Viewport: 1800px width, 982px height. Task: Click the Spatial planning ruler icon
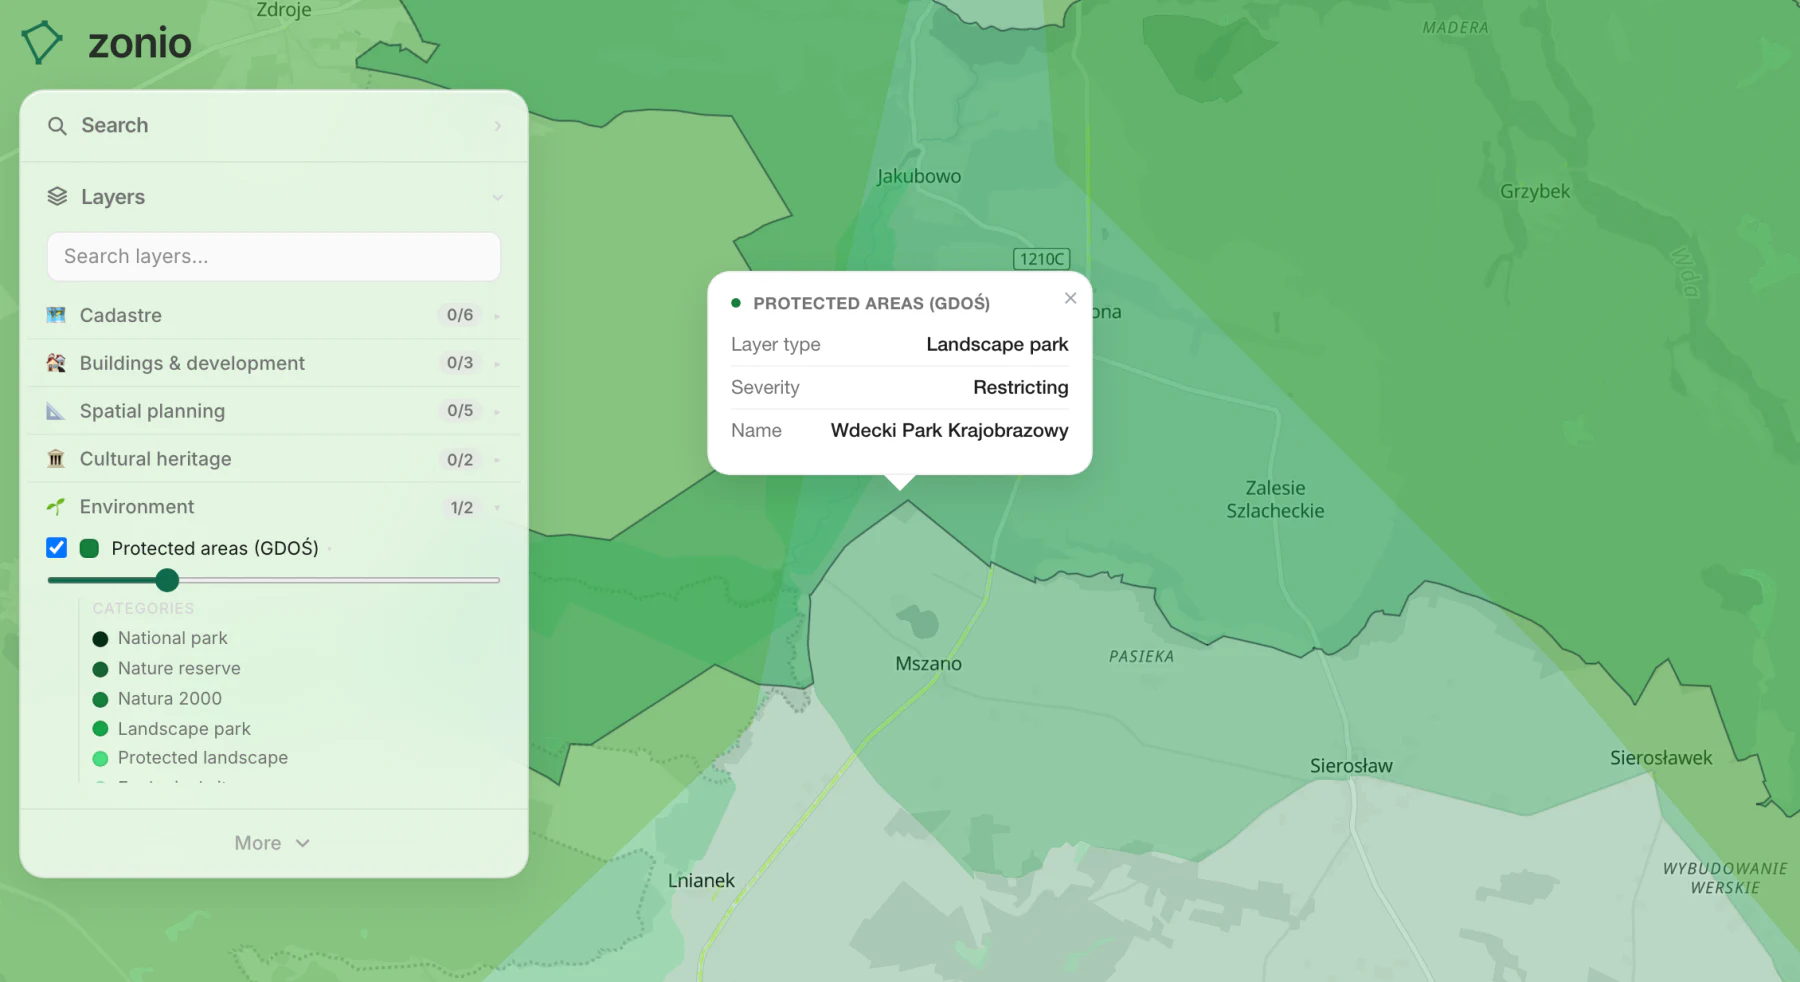tap(56, 411)
